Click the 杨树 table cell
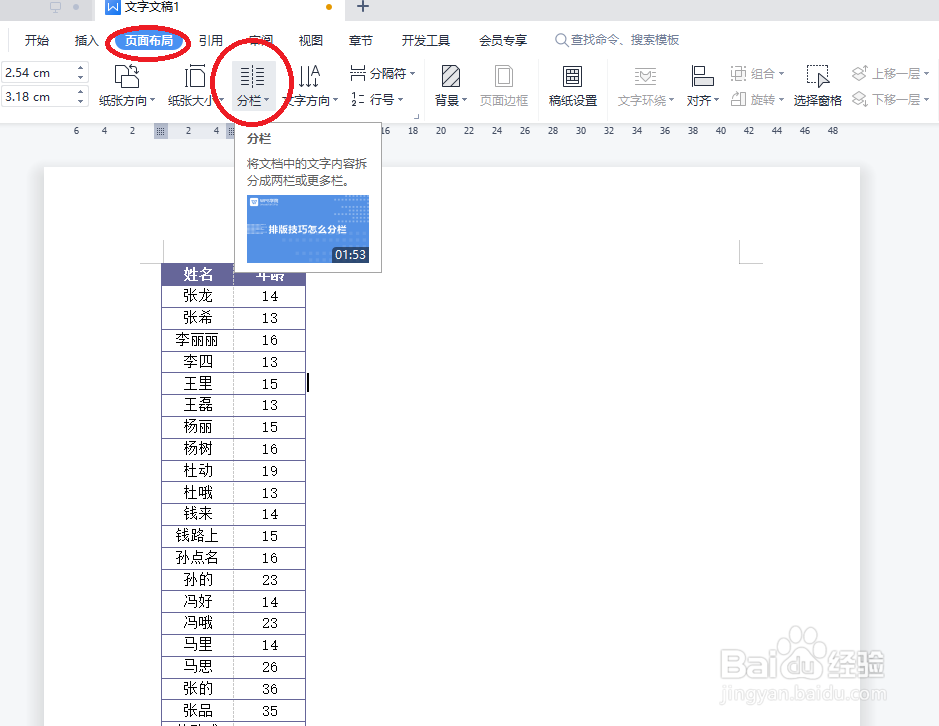 (198, 449)
